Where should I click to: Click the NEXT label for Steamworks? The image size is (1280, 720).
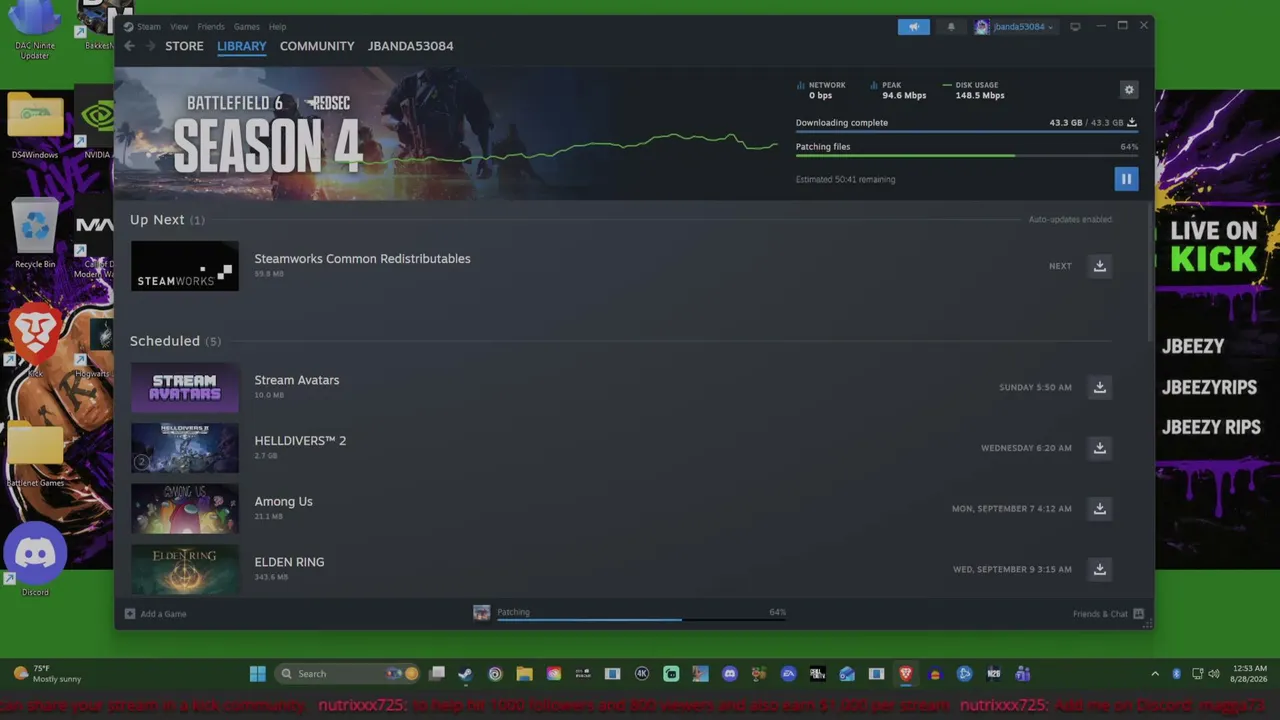click(1060, 266)
